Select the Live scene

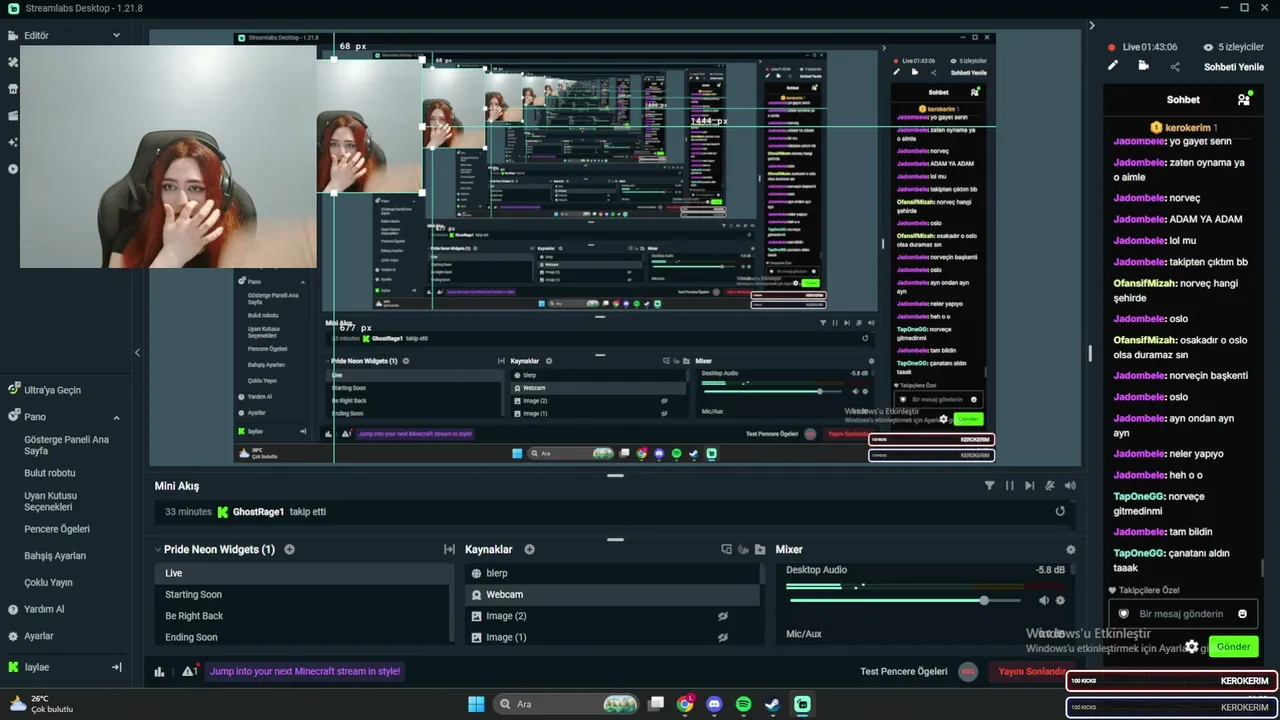pyautogui.click(x=304, y=573)
